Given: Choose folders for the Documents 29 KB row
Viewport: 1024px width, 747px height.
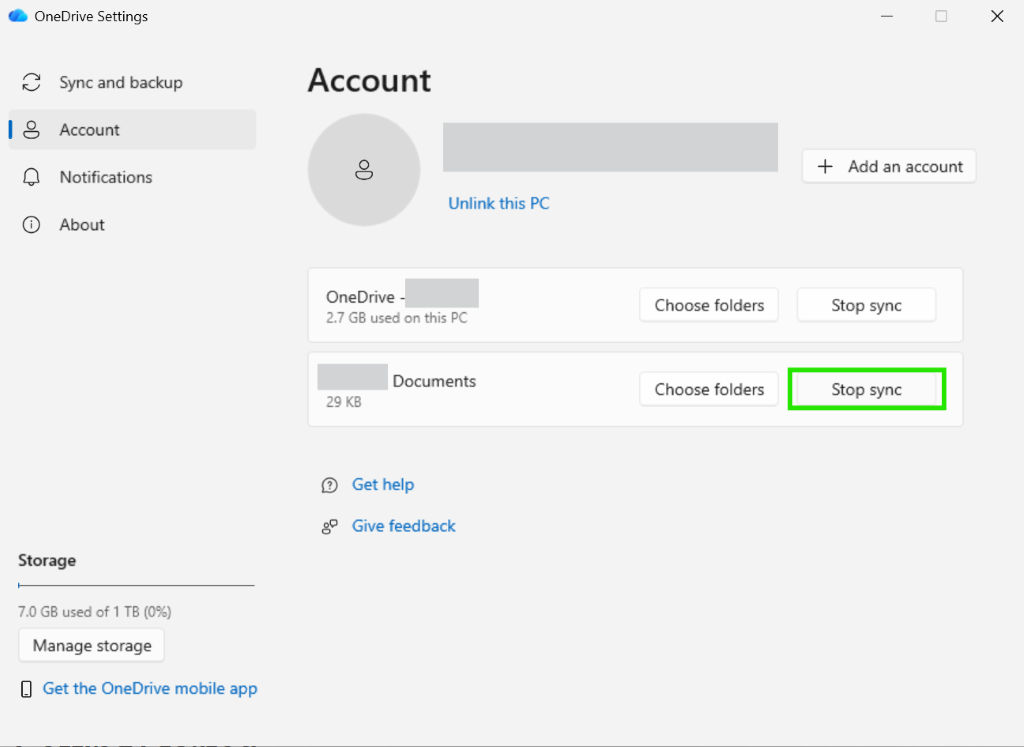Looking at the screenshot, I should 709,389.
